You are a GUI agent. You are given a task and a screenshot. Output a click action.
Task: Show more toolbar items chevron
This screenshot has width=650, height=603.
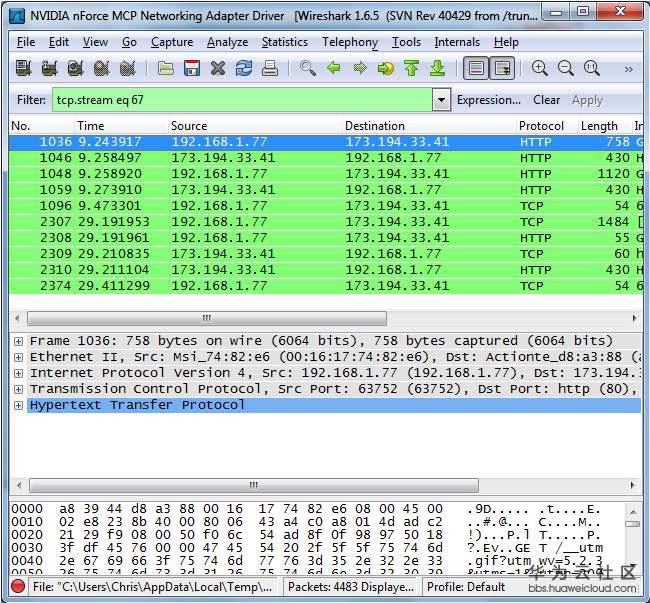[x=628, y=69]
